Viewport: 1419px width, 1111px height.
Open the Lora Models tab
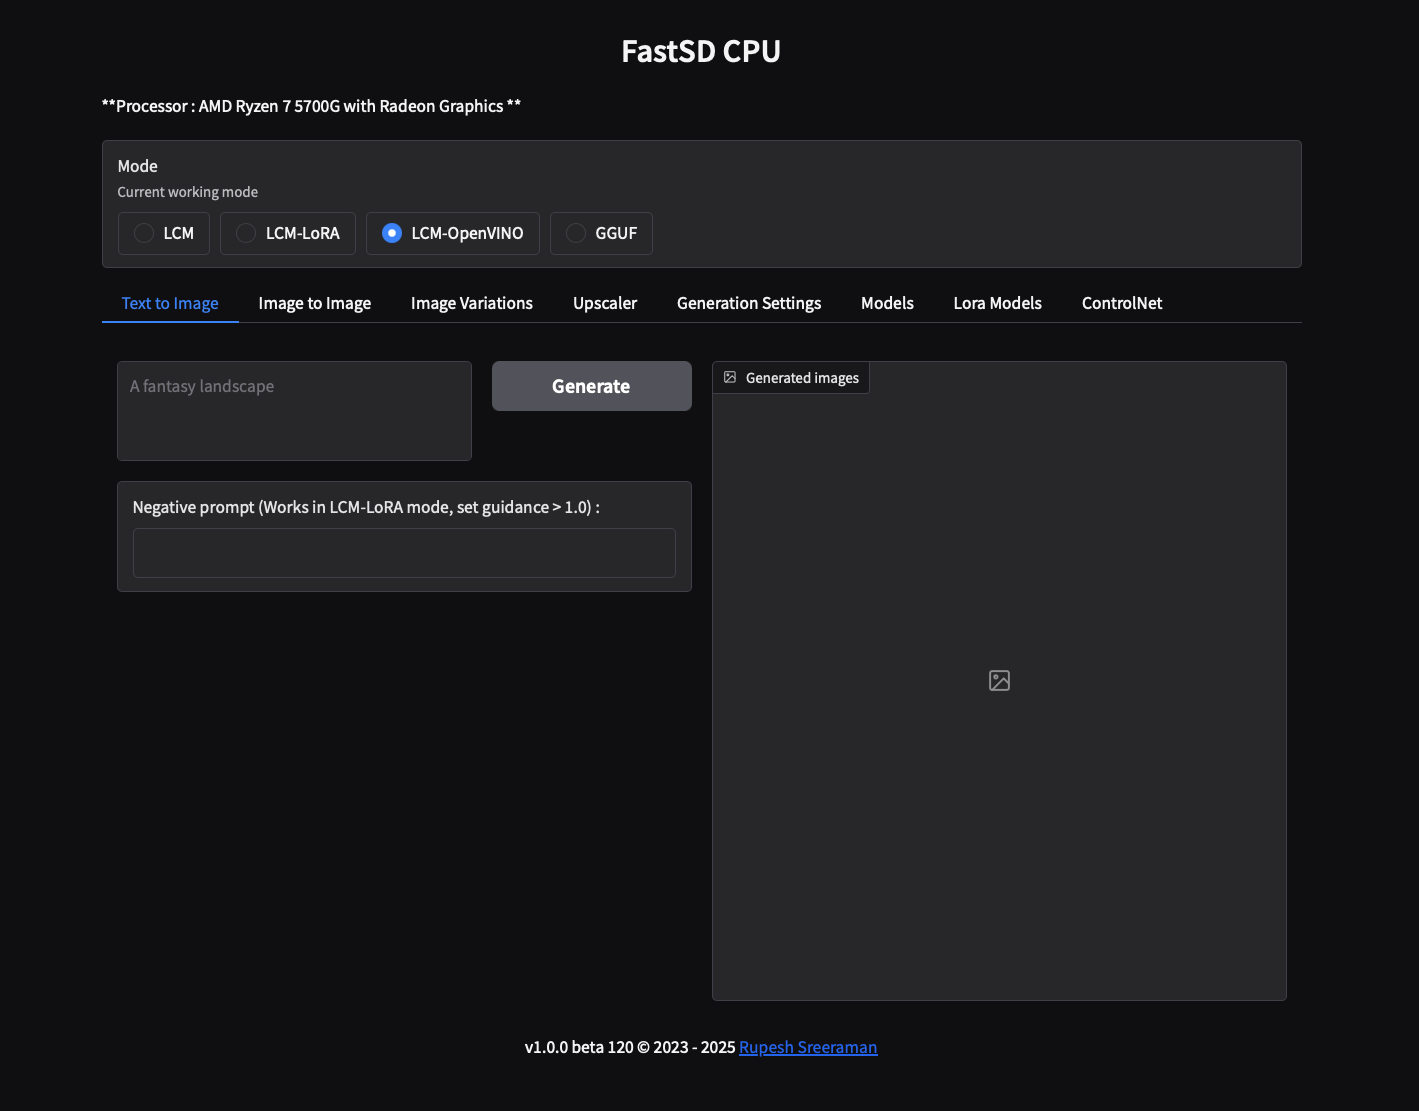(x=997, y=303)
